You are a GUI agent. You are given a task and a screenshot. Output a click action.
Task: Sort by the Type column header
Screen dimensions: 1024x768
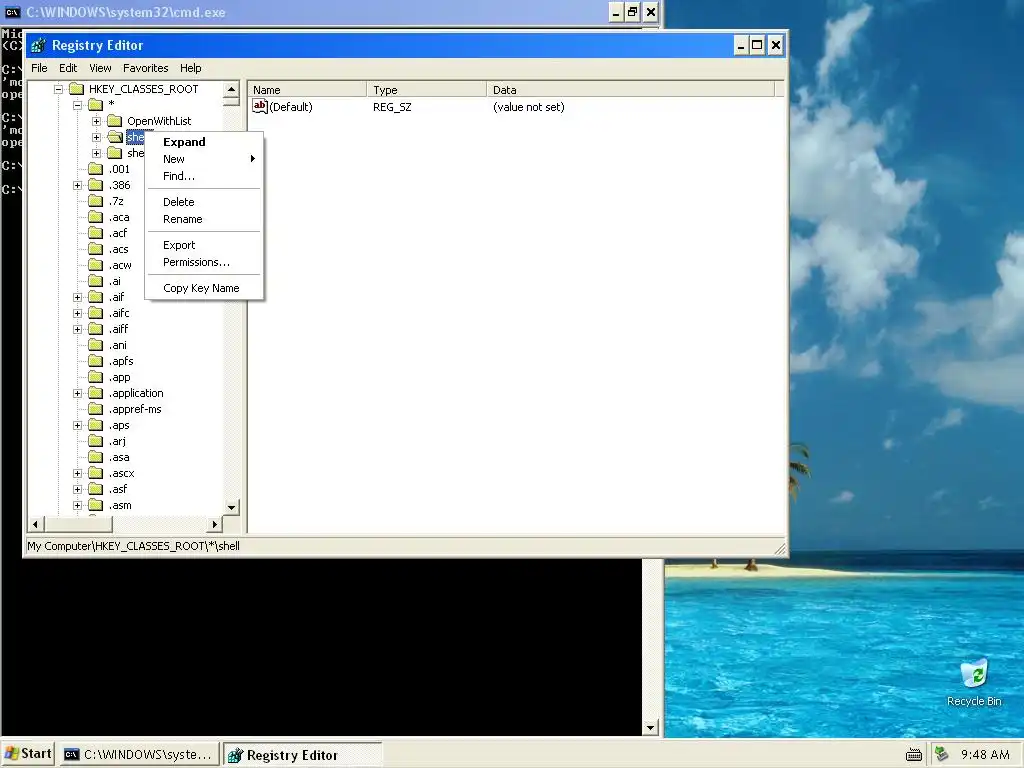[427, 89]
